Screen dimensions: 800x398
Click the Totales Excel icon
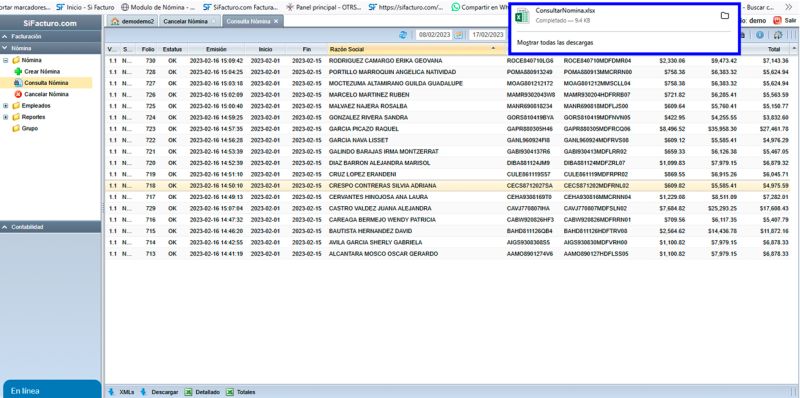230,392
